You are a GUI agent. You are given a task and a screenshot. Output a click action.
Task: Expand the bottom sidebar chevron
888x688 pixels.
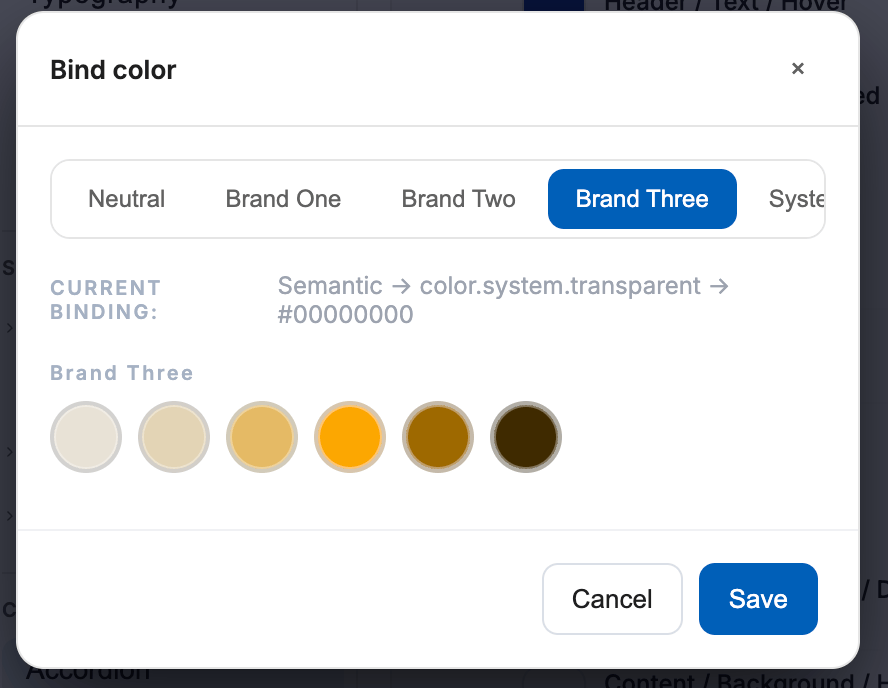tap(7, 516)
